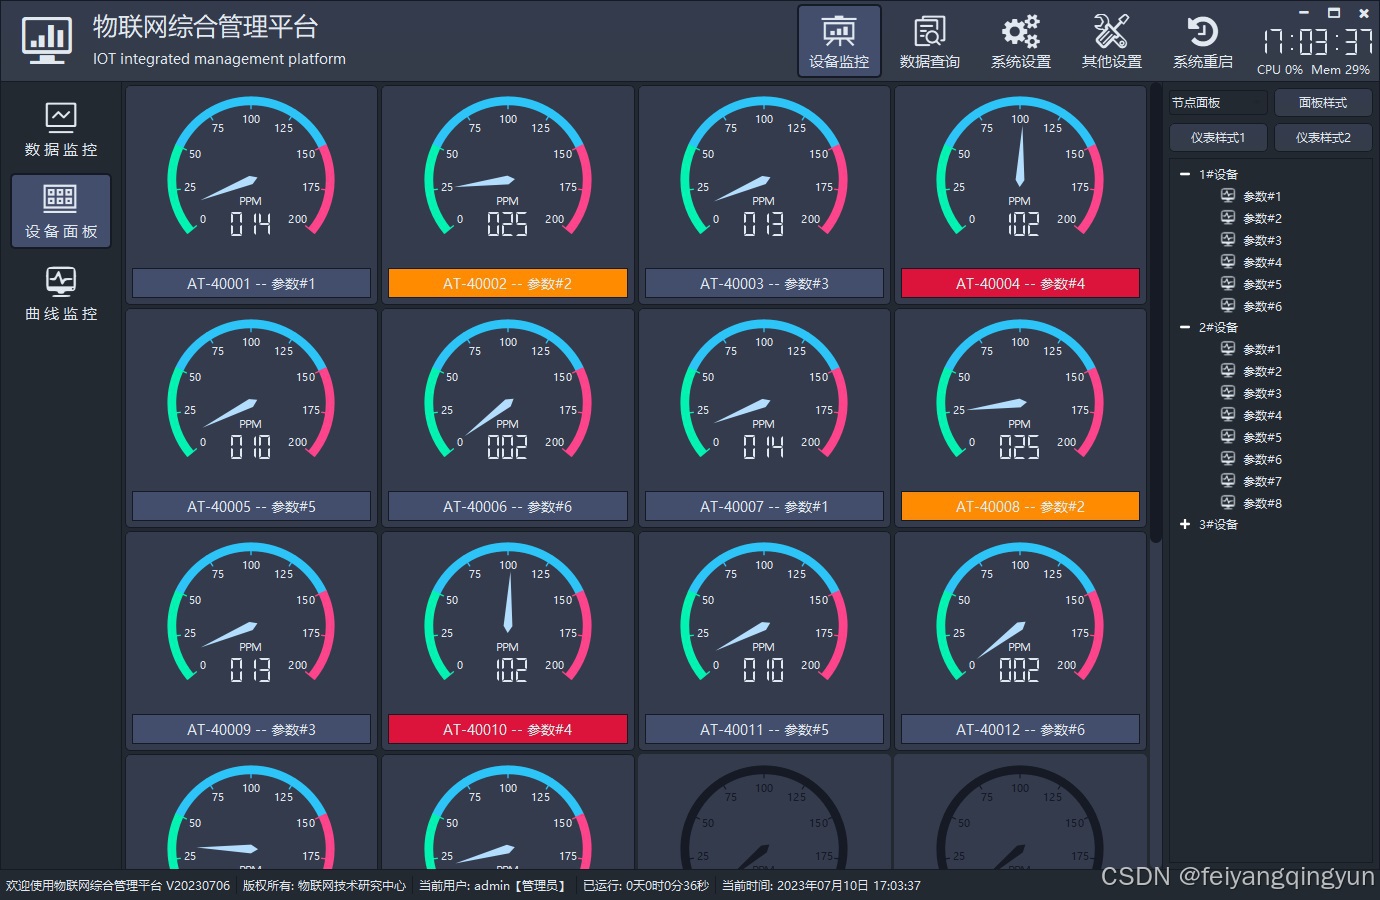Screen dimensions: 1380x900
Task: Click the monitor icon for 参数#6 under 1#设备
Action: 1228,305
